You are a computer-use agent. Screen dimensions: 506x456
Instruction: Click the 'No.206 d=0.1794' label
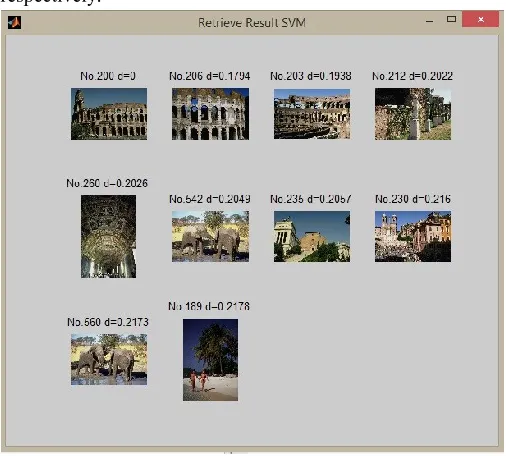(210, 76)
